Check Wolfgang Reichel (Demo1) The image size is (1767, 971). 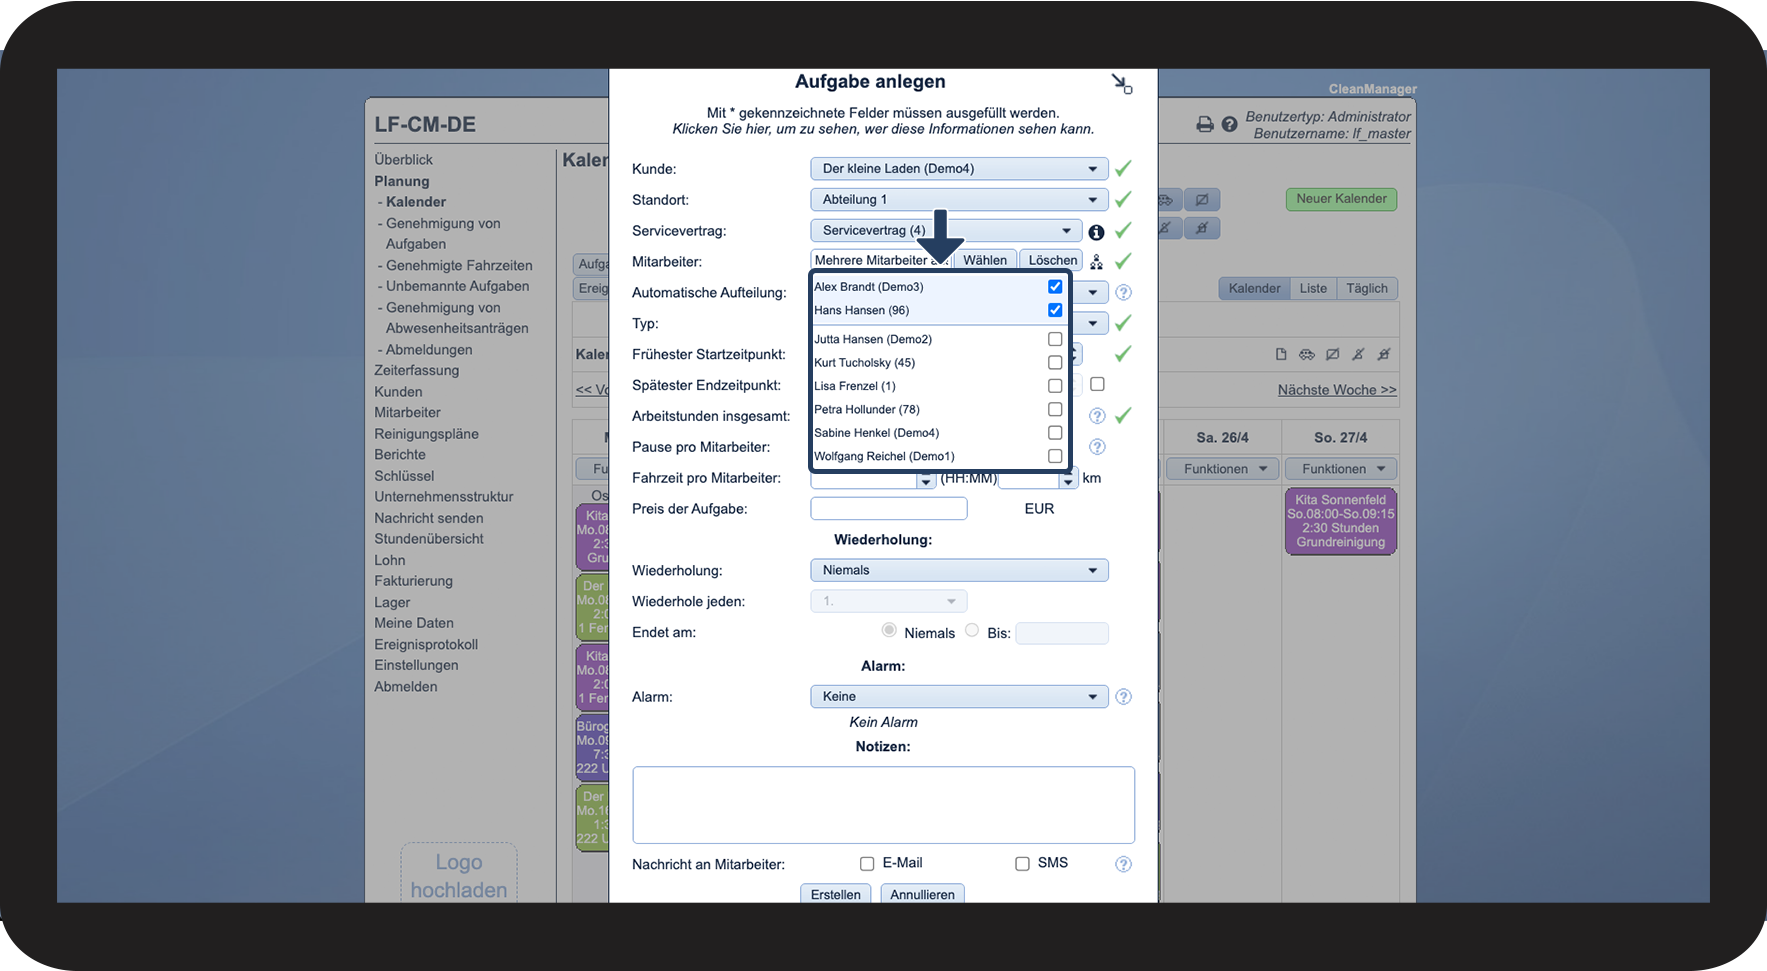tap(1055, 456)
